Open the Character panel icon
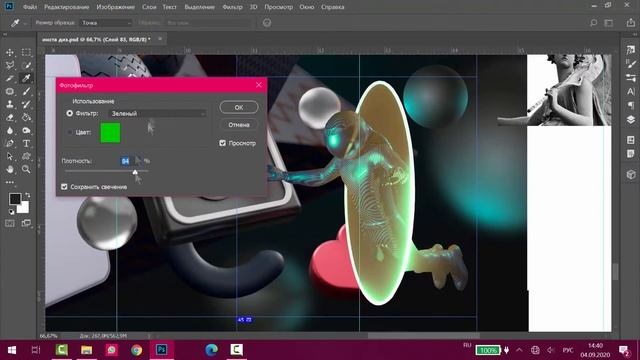640x360 pixels. click(x=631, y=92)
